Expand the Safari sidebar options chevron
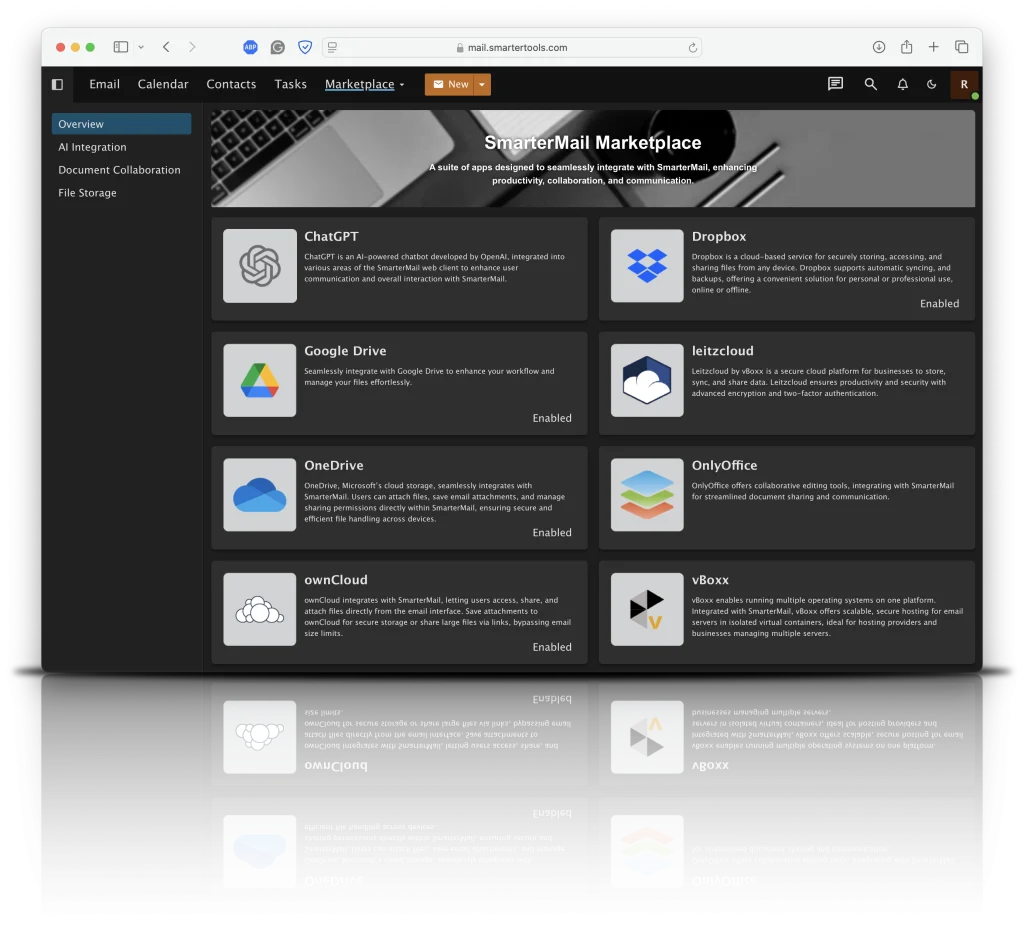 [x=141, y=47]
